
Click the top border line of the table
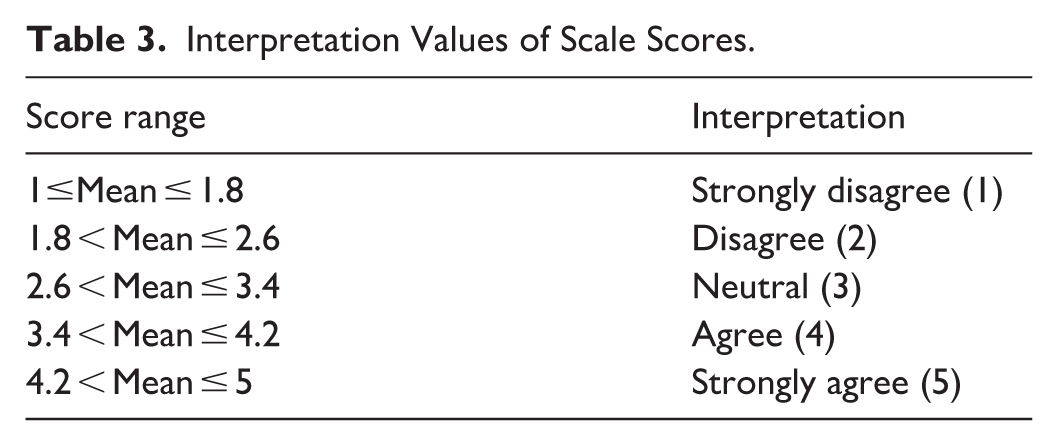pyautogui.click(x=529, y=76)
